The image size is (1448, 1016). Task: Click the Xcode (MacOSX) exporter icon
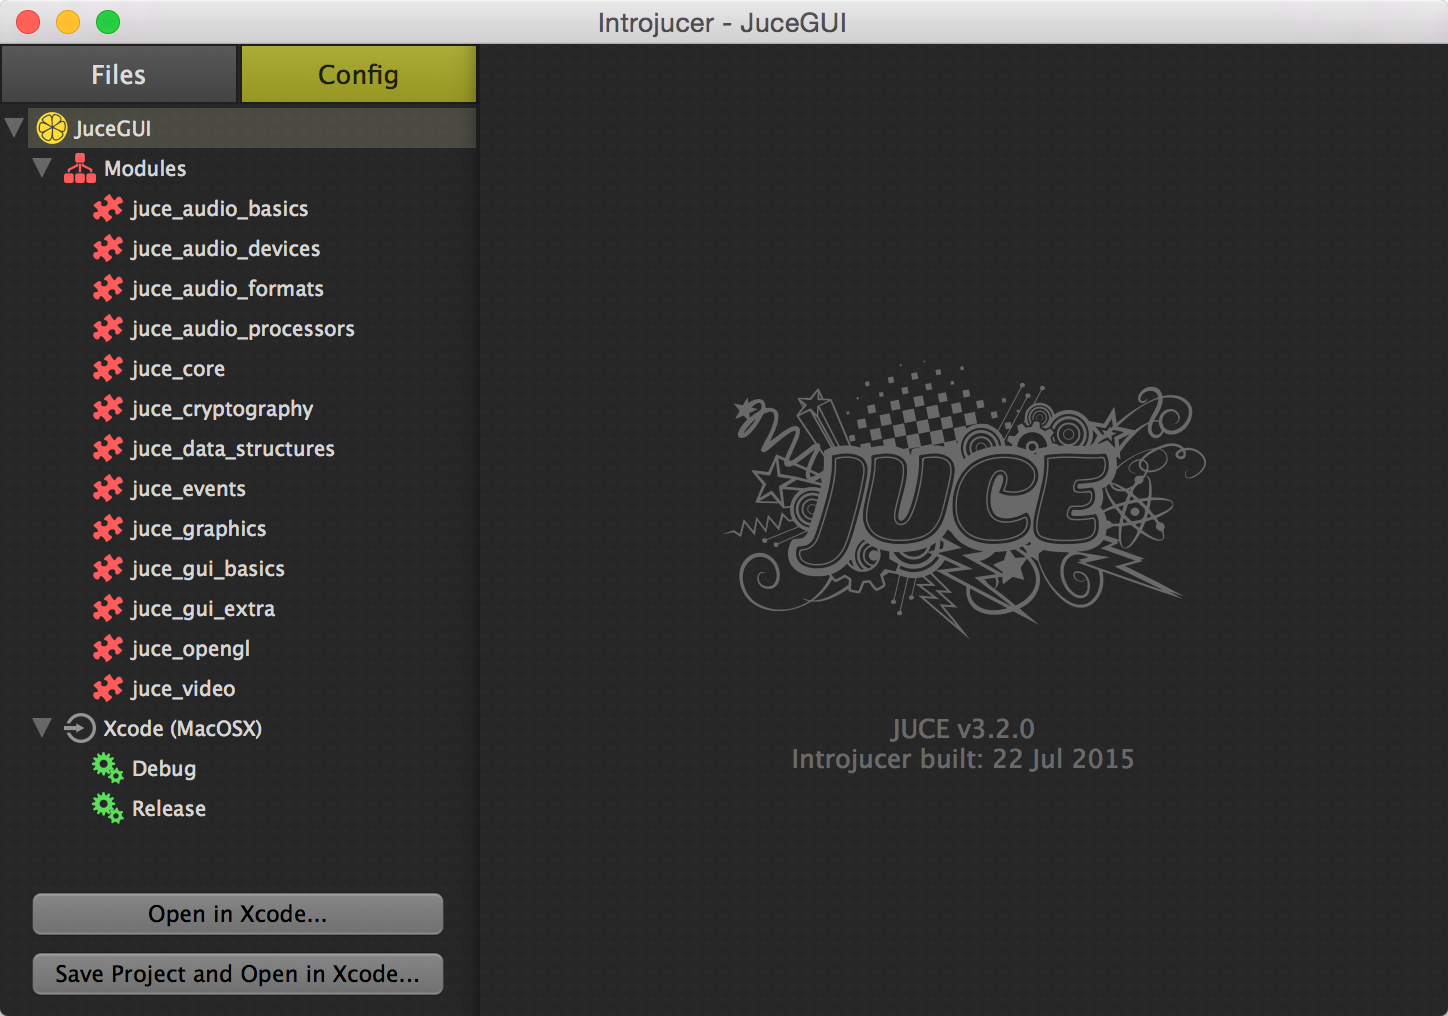(78, 728)
